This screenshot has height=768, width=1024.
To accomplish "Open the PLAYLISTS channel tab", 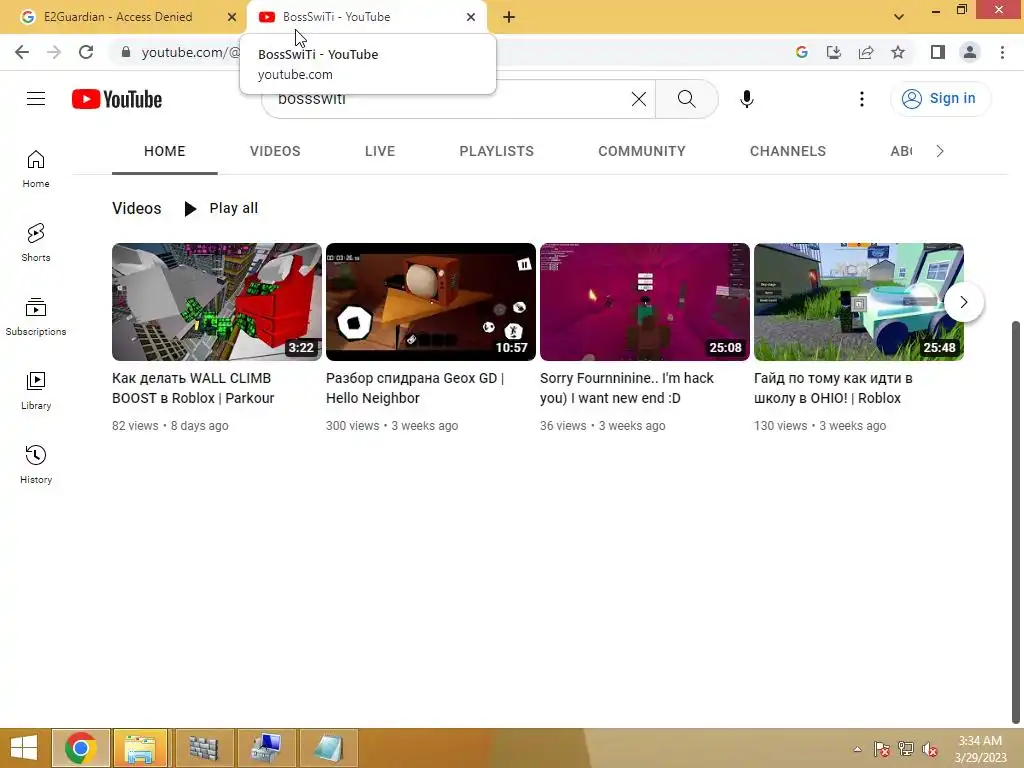I will point(496,152).
